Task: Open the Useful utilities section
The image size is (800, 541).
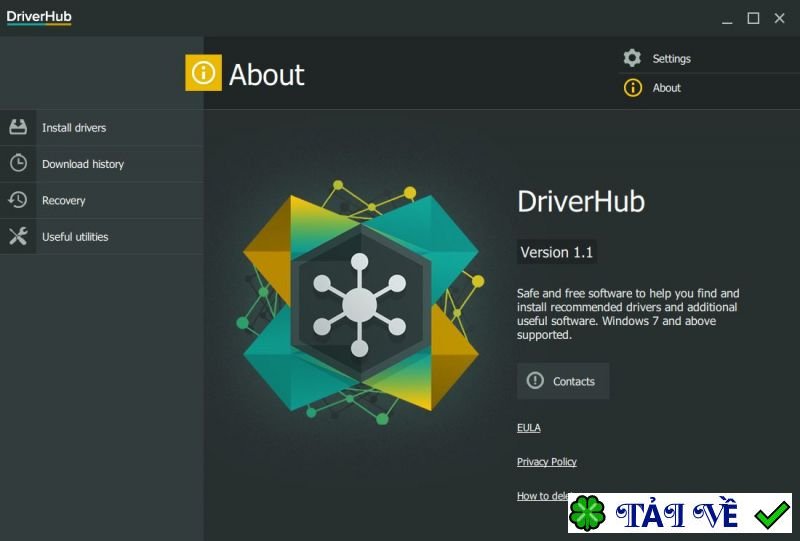Action: (x=102, y=236)
